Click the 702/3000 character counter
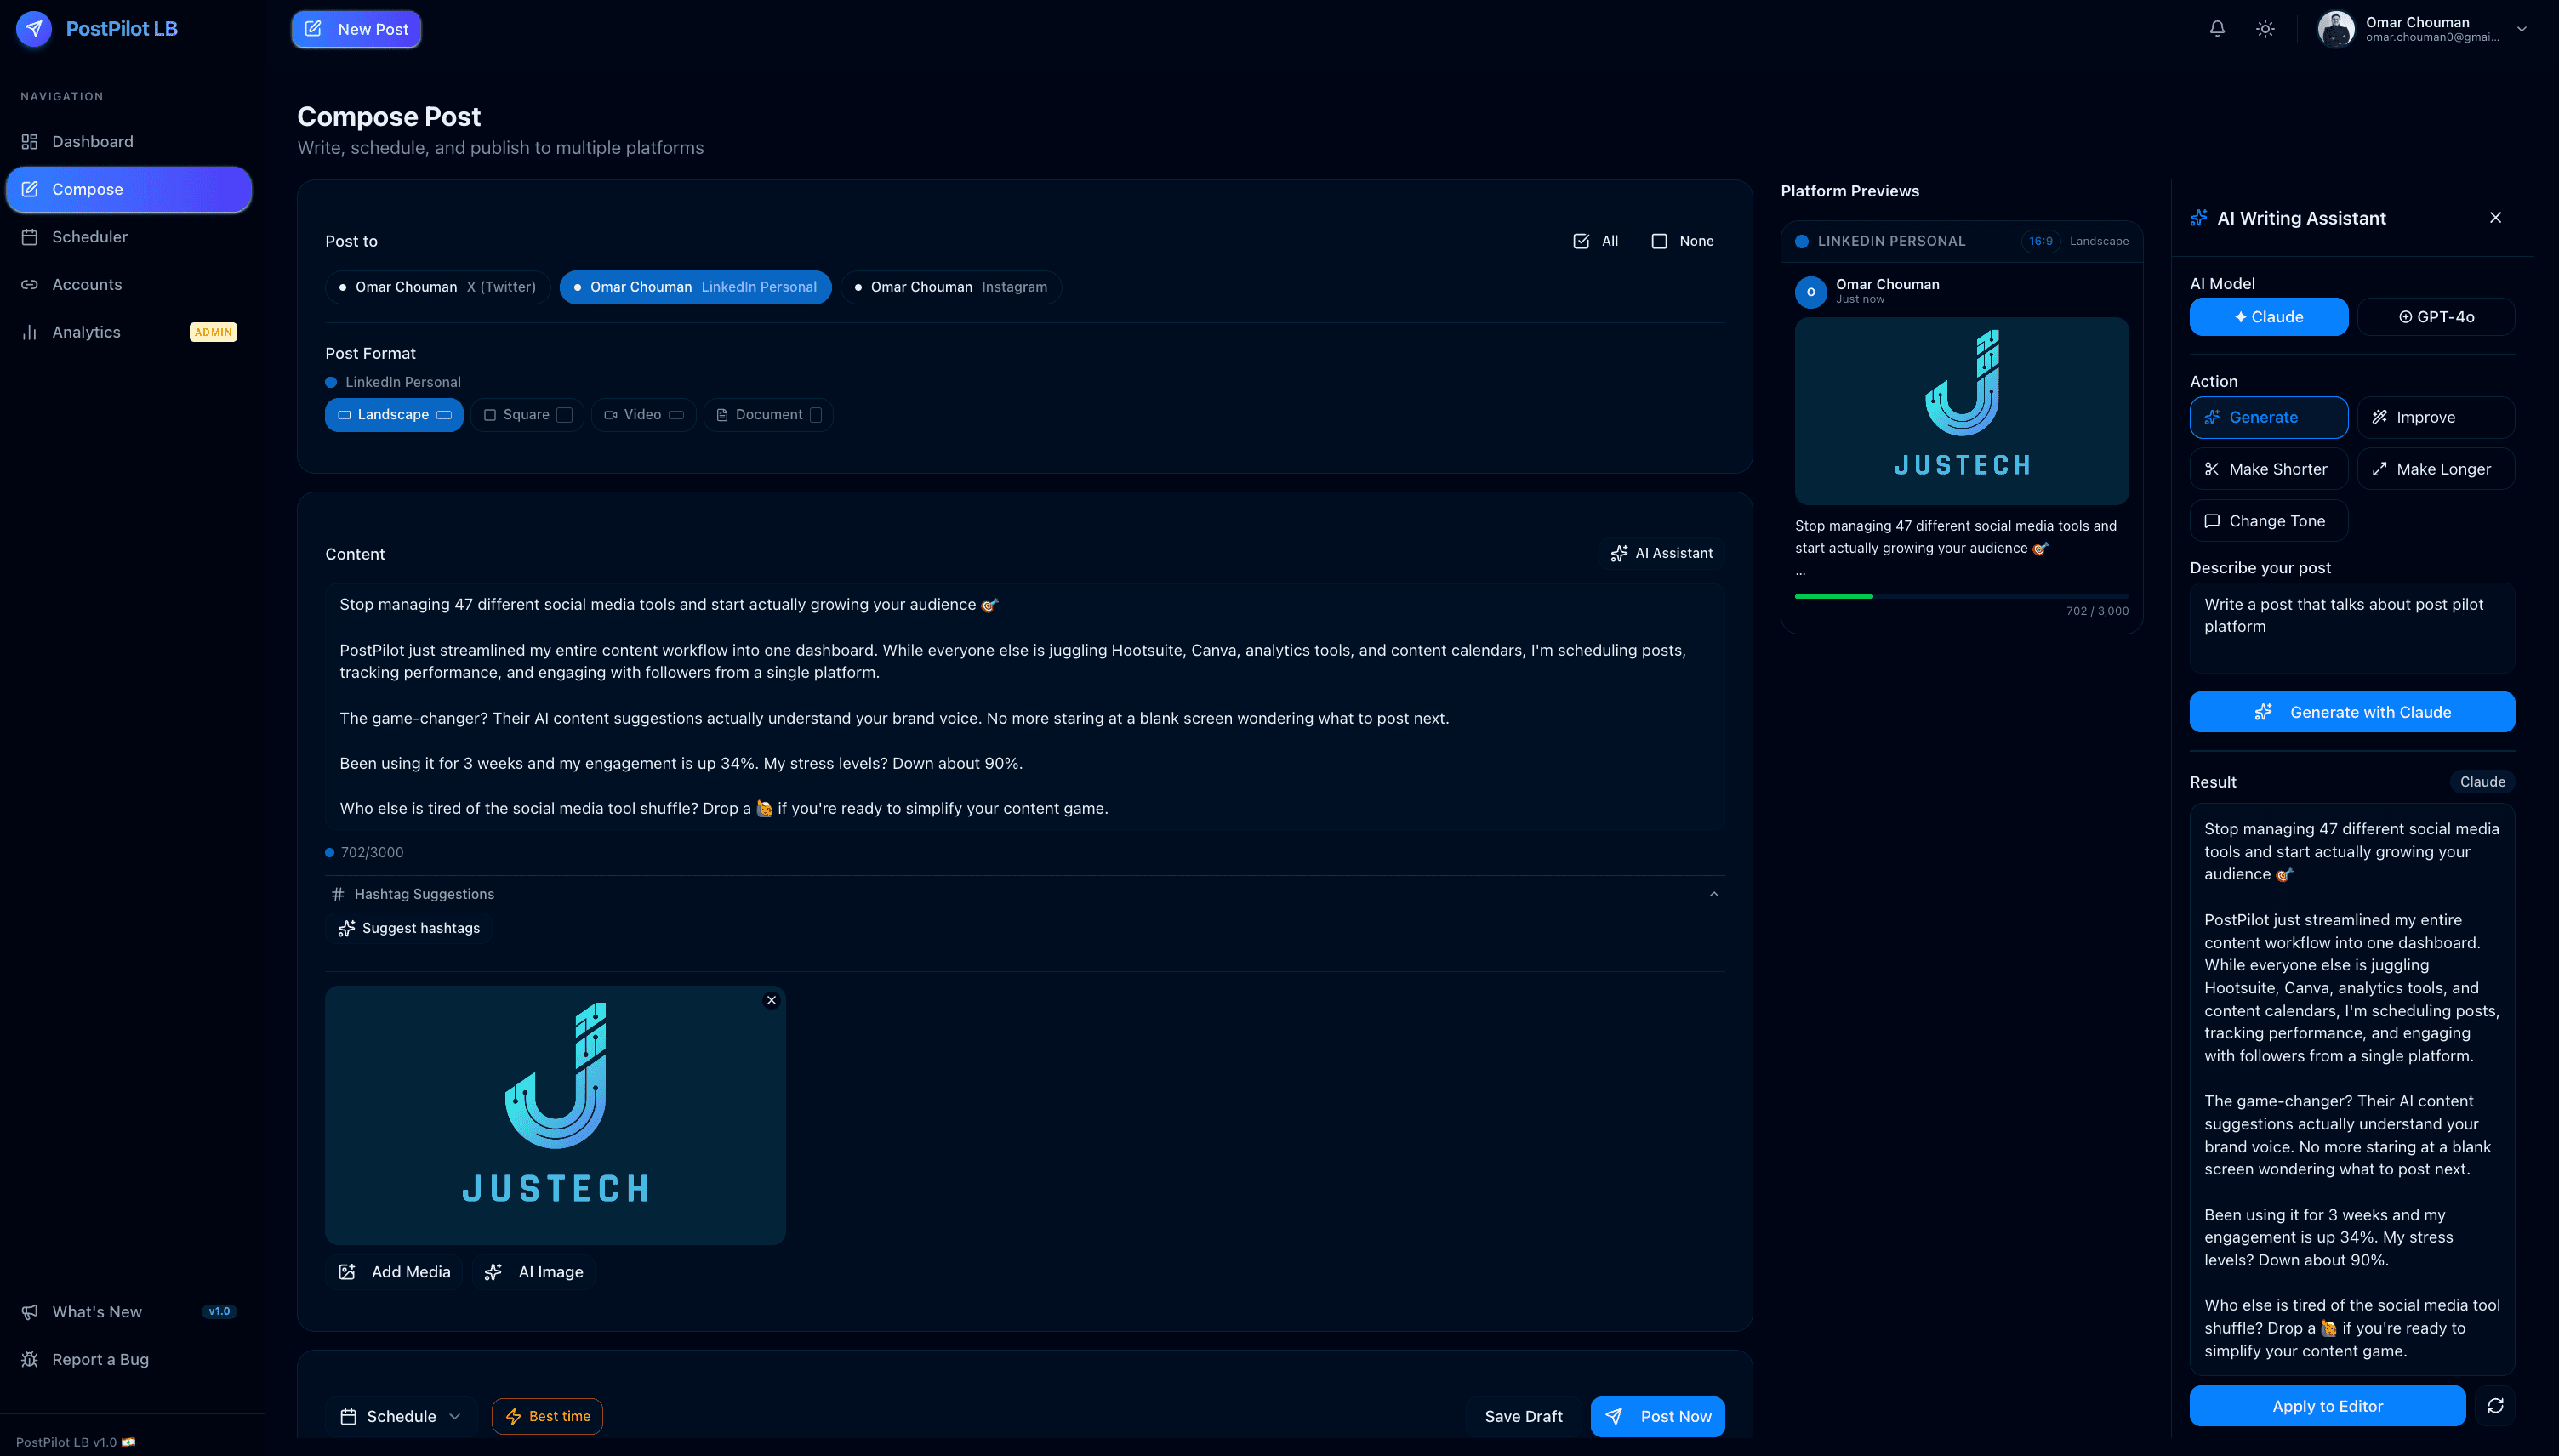 coord(372,852)
